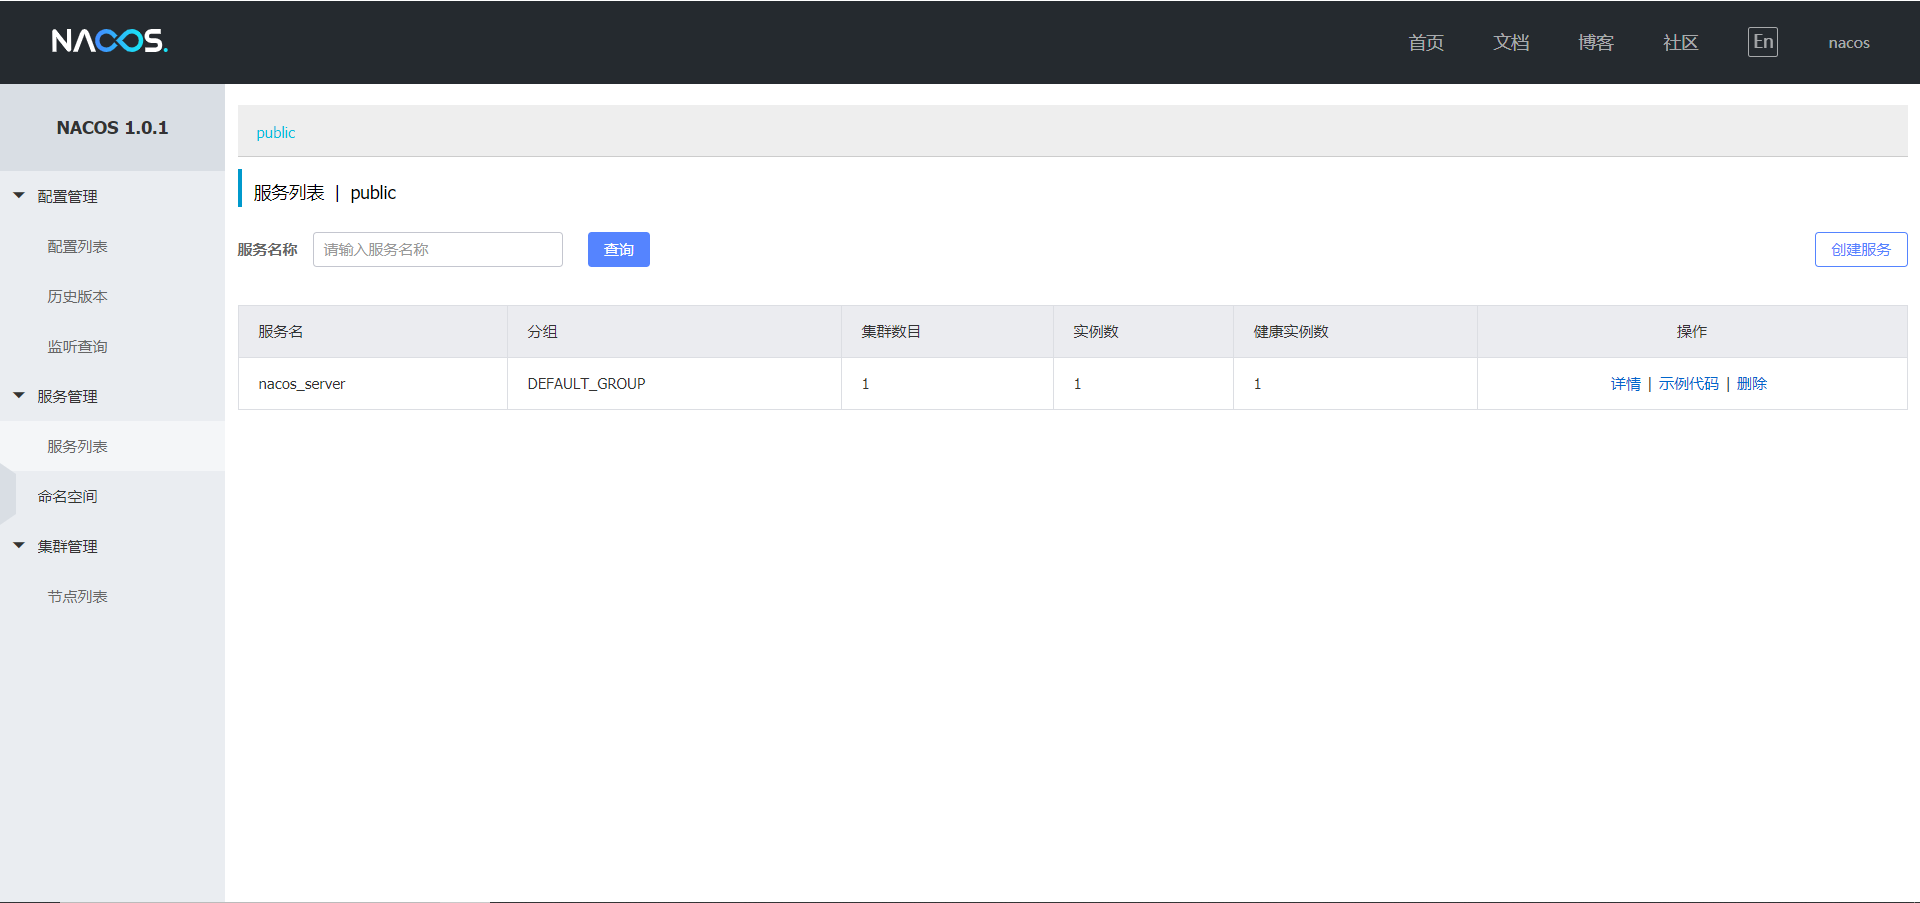Open 博客 in top navigation
The height and width of the screenshot is (903, 1920).
[1596, 42]
